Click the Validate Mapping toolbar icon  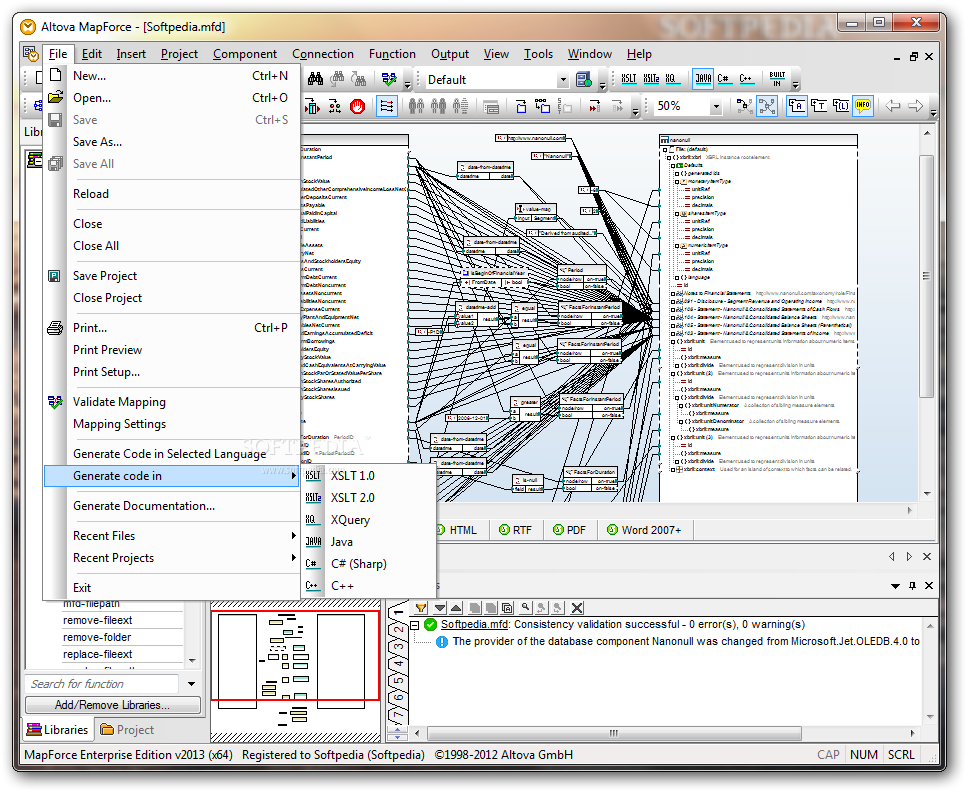389,79
